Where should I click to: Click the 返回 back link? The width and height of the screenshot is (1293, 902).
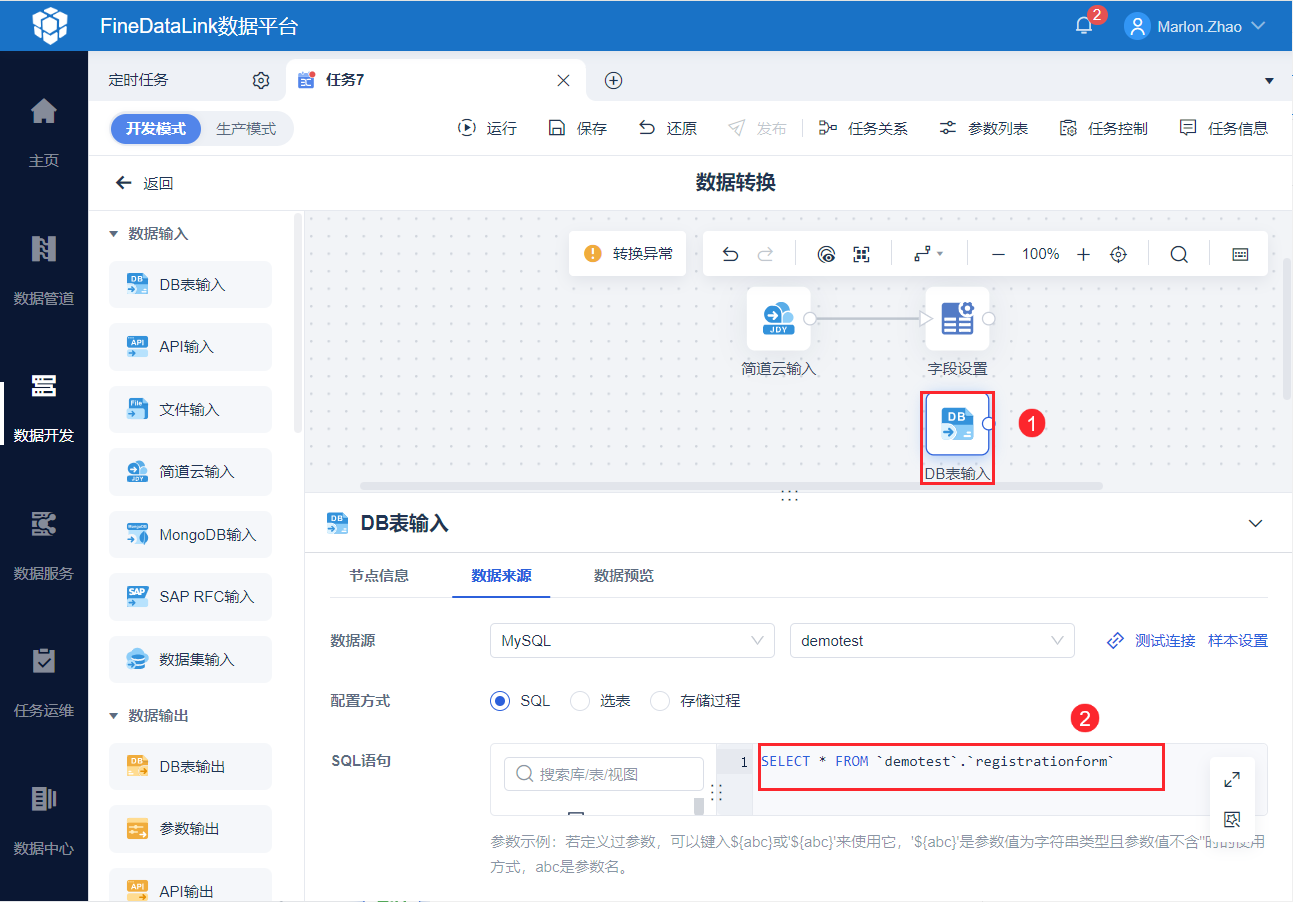click(x=145, y=183)
